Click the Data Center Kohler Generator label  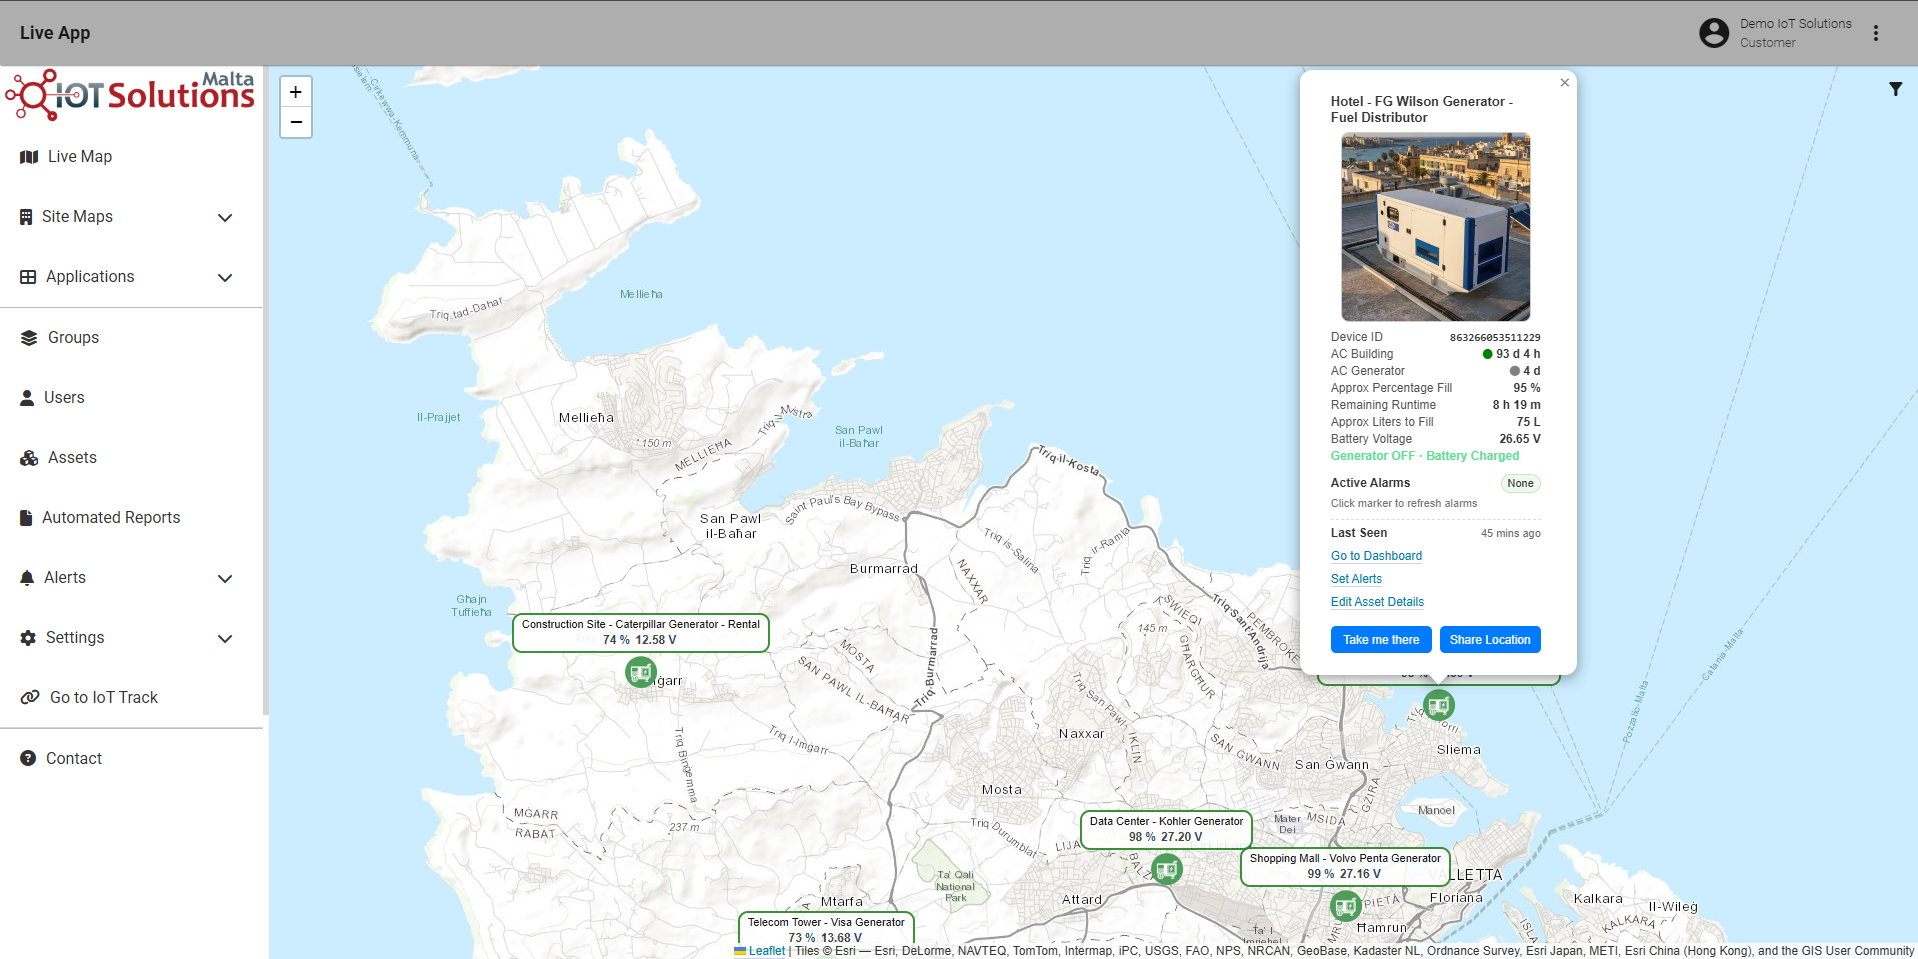1166,829
